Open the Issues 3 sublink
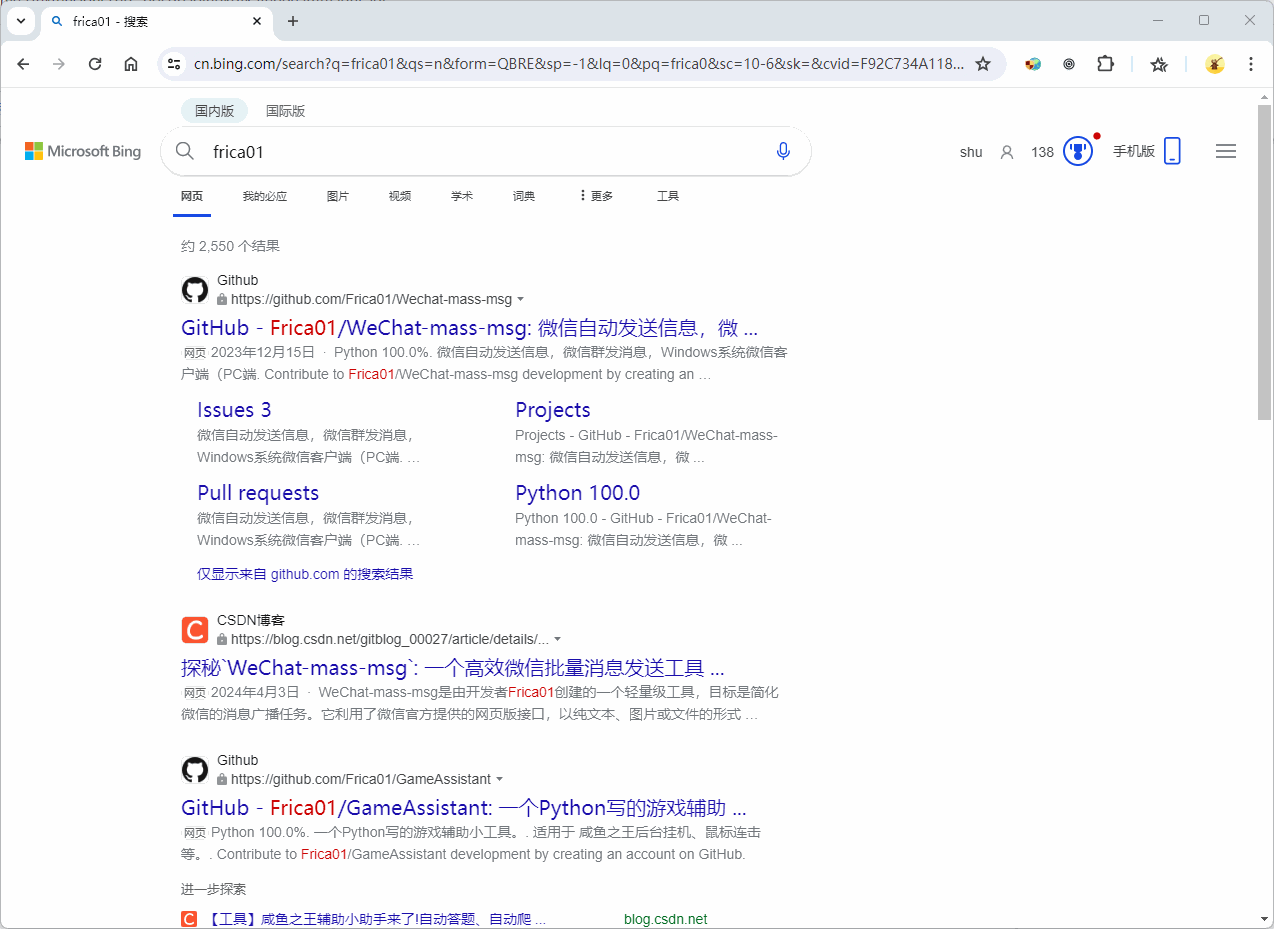Screen dimensions: 1274x929 pyautogui.click(x=234, y=410)
